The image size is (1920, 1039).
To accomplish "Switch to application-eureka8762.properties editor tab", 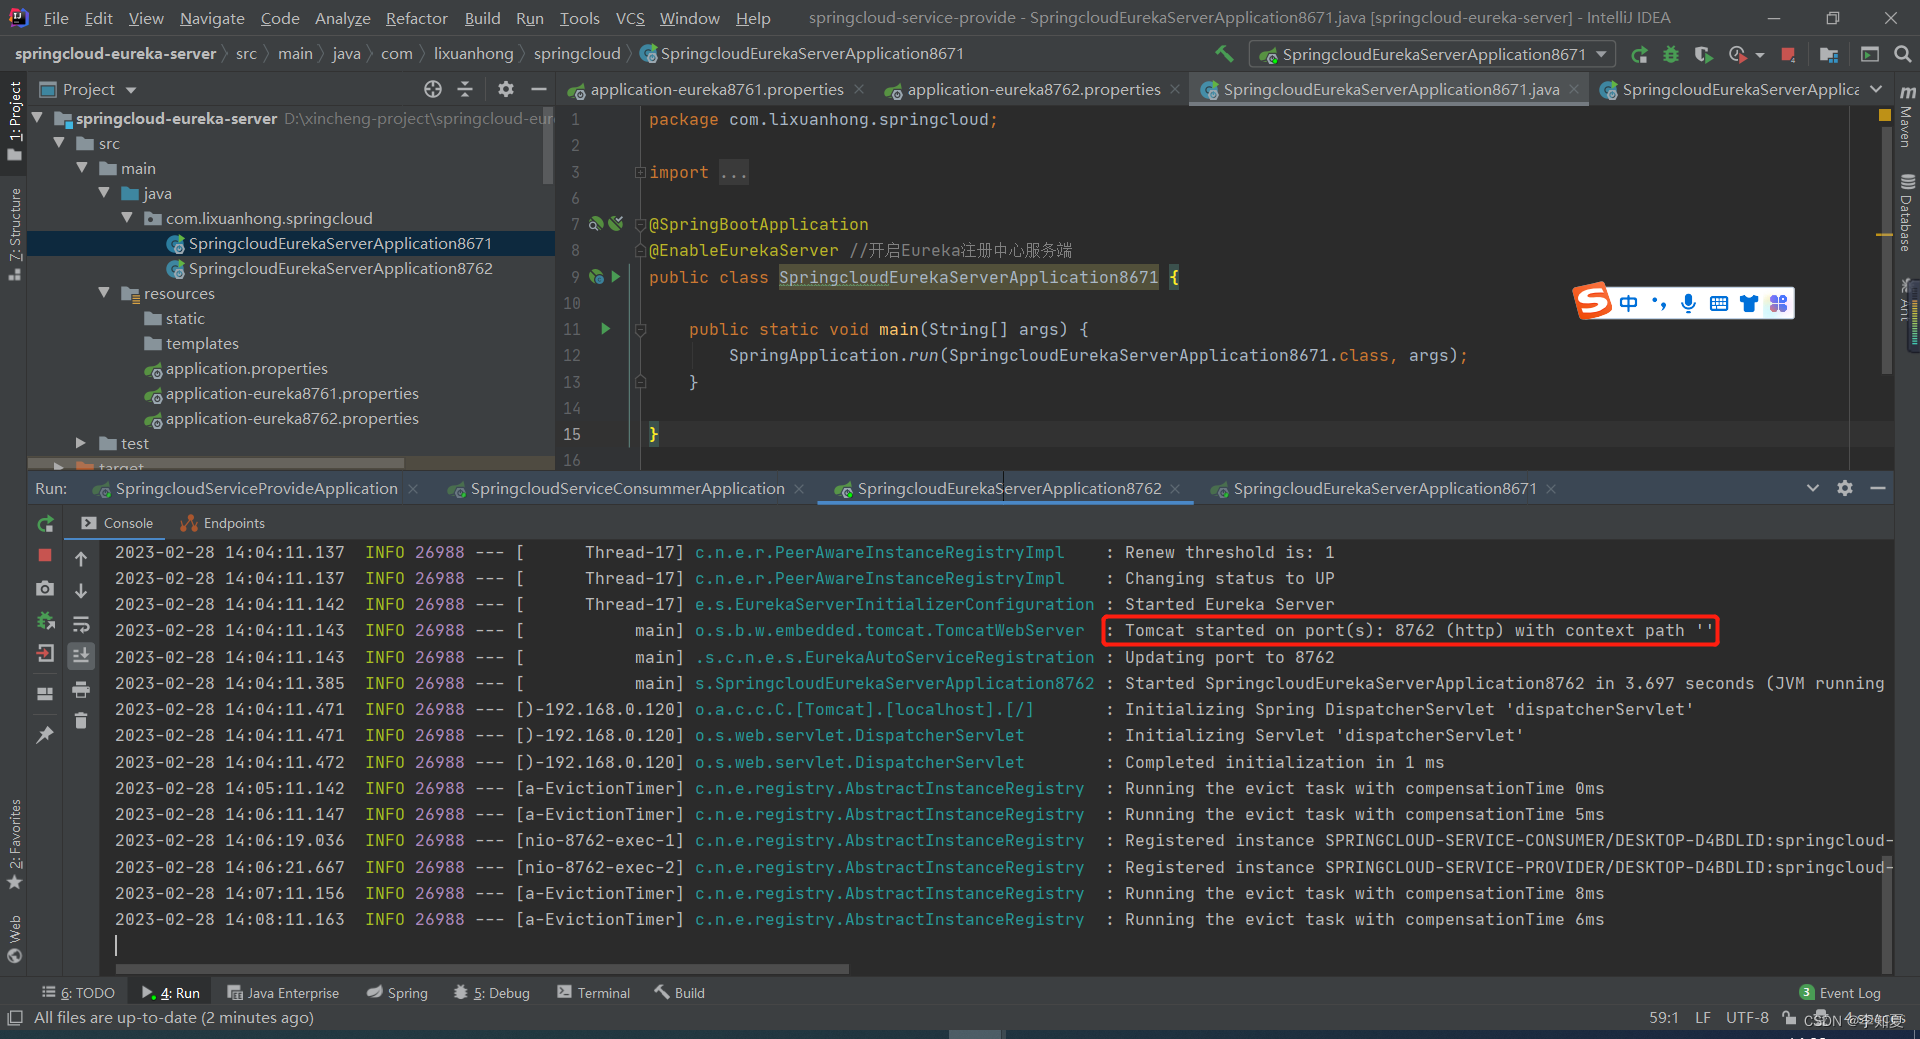I will pos(1033,90).
